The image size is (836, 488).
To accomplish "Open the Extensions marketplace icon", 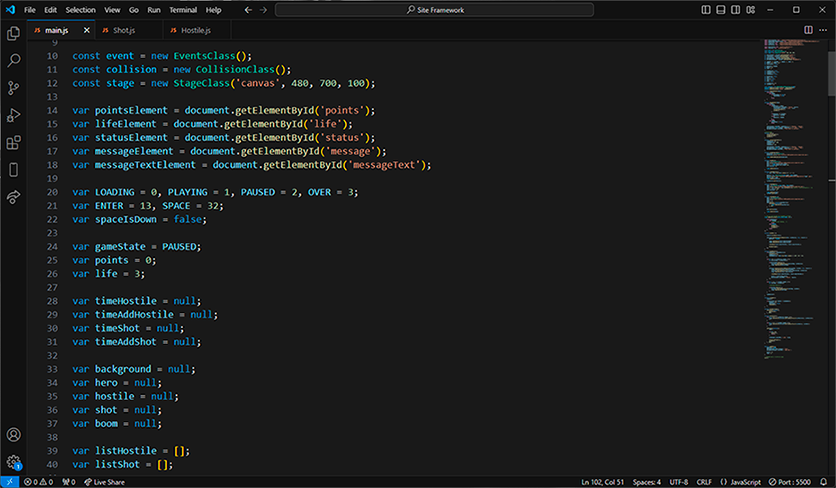I will click(x=14, y=143).
